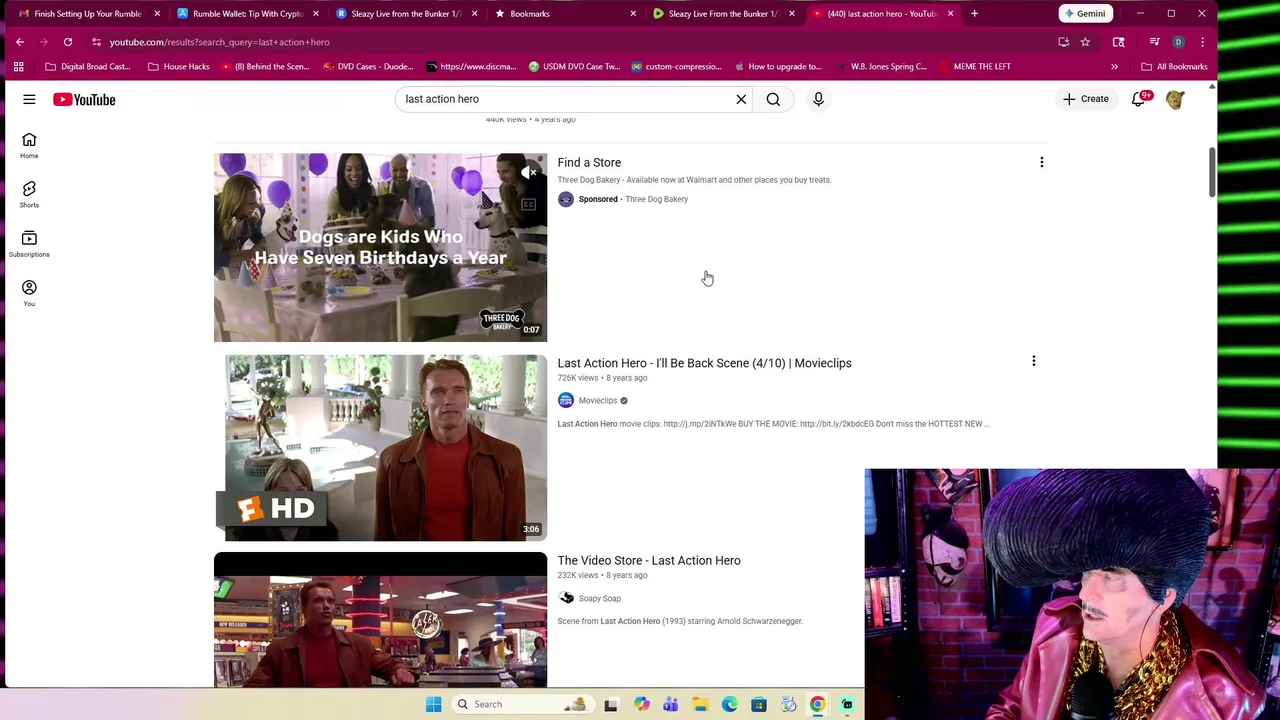The width and height of the screenshot is (1280, 720).
Task: Open Subscriptions from the sidebar
Action: click(29, 243)
